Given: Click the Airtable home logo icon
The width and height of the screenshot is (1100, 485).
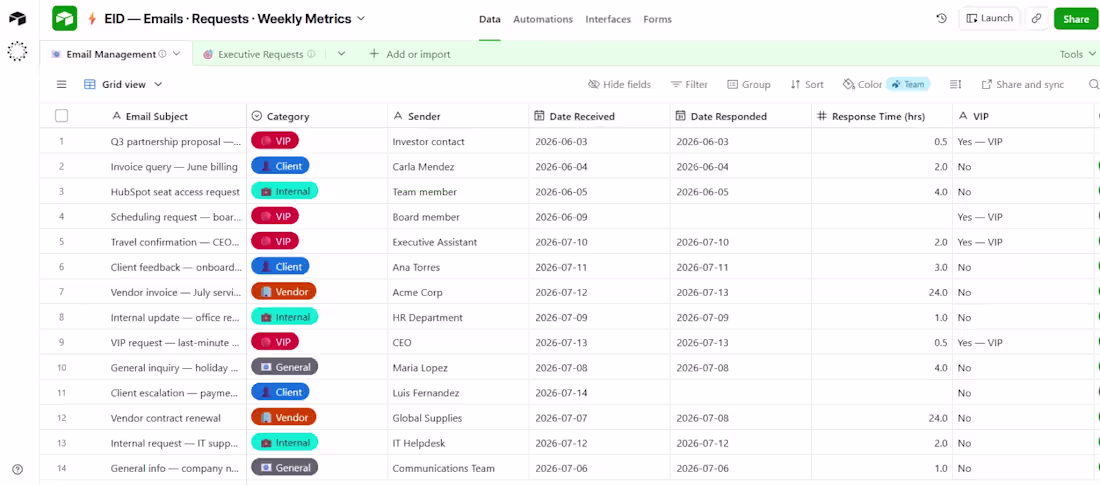Looking at the screenshot, I should (18, 19).
